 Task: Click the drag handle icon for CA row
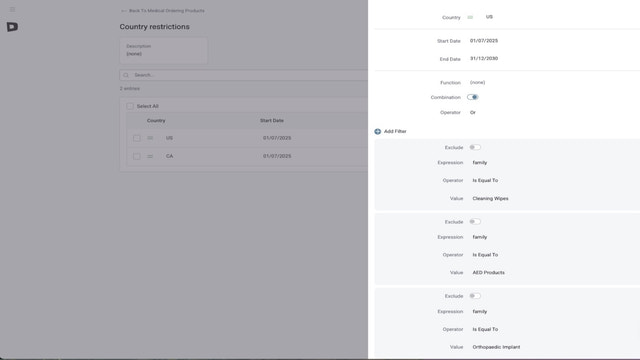[x=150, y=156]
